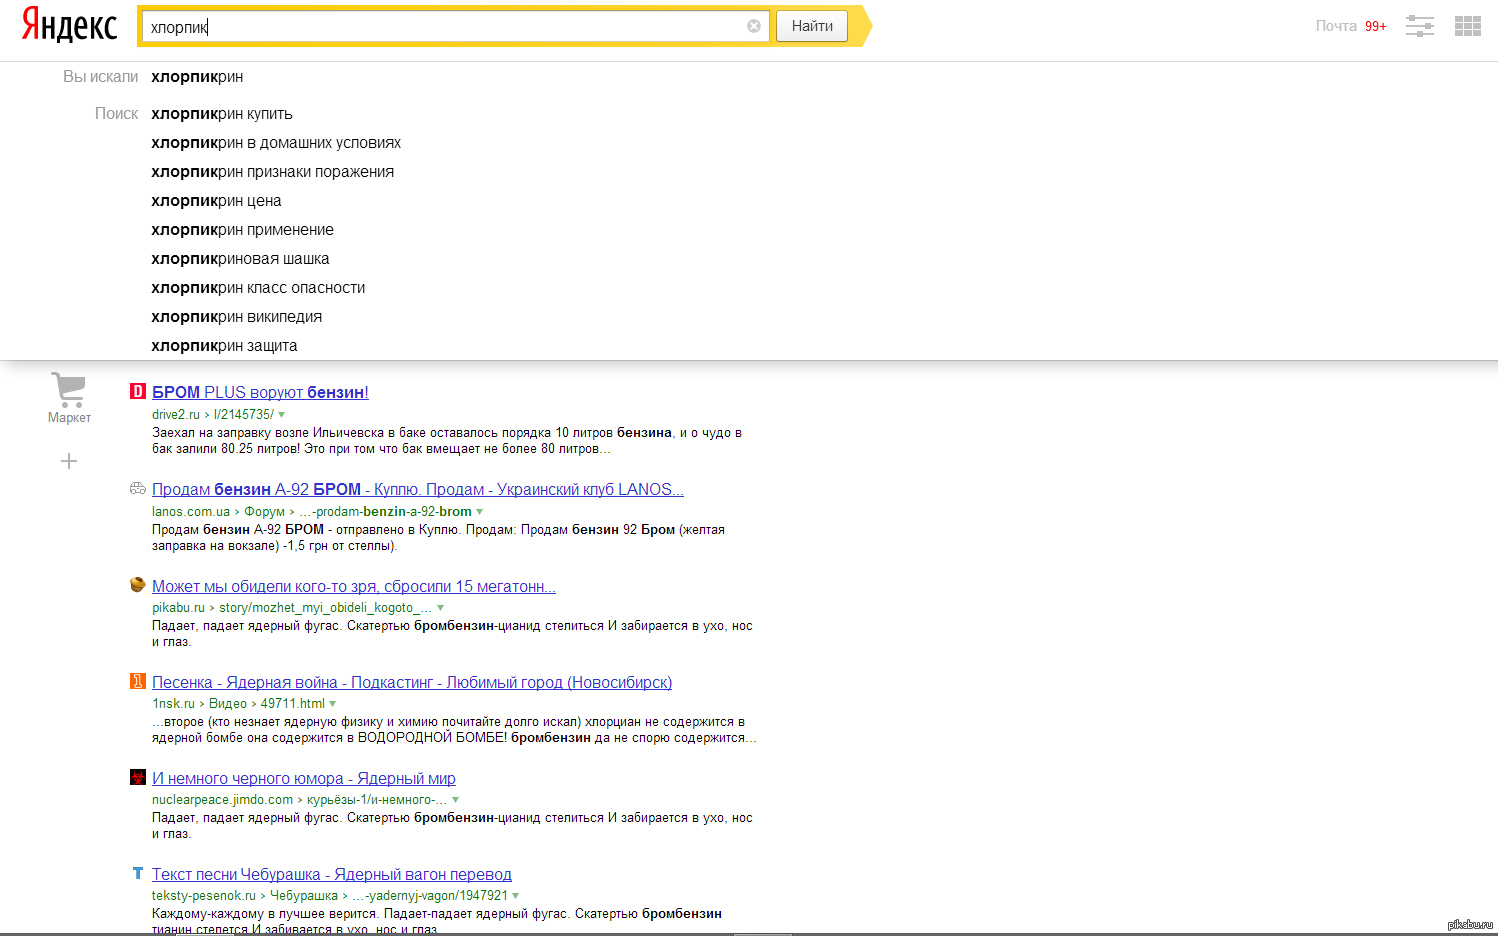The image size is (1498, 936).
Task: Select suggestion "хлорпикрин купить"
Action: (x=222, y=114)
